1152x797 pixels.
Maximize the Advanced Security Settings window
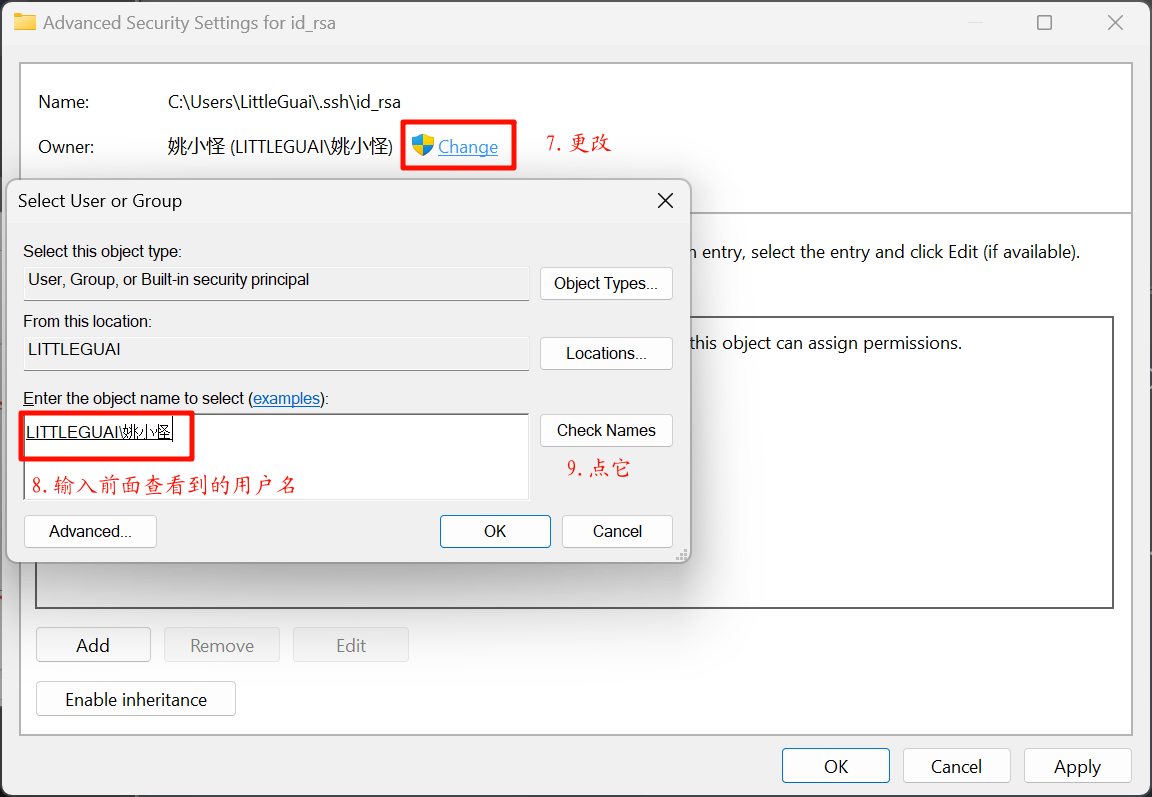point(1044,22)
